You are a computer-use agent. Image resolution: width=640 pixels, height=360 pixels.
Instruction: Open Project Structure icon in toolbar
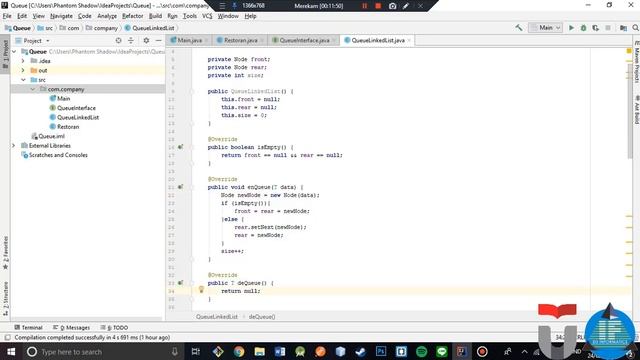[623, 28]
